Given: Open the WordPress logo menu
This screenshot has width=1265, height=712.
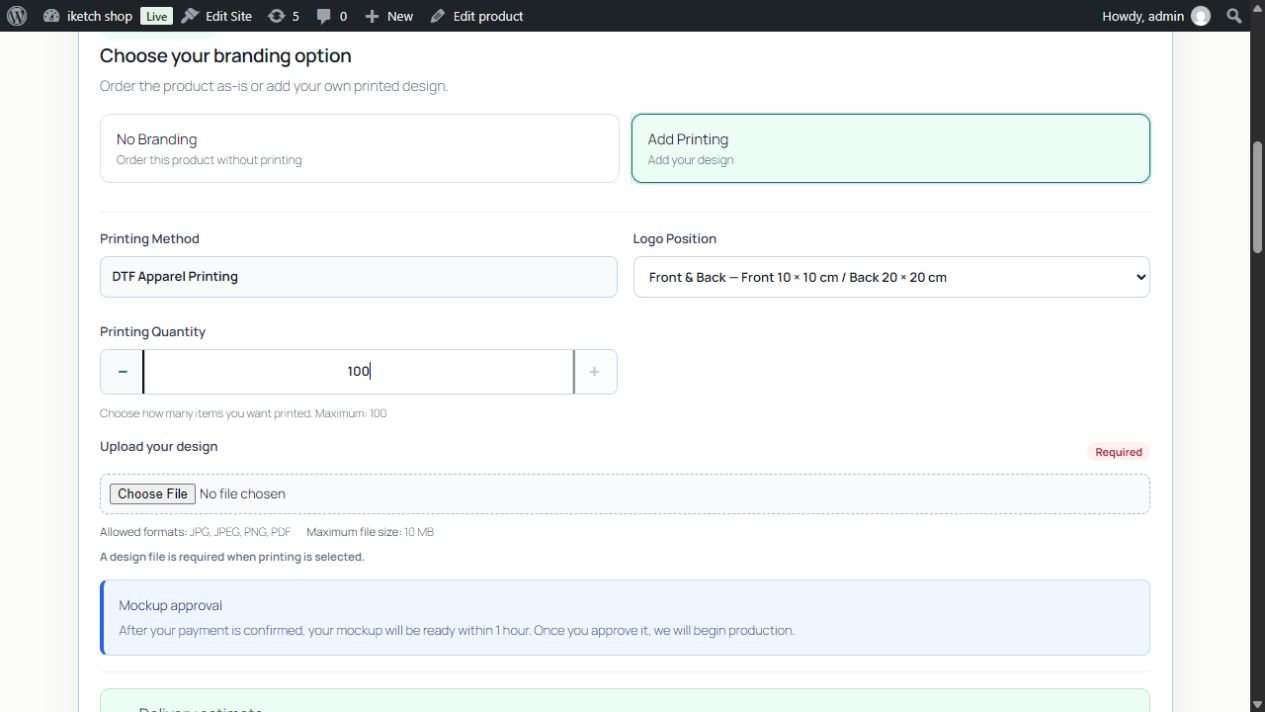Looking at the screenshot, I should (x=16, y=16).
